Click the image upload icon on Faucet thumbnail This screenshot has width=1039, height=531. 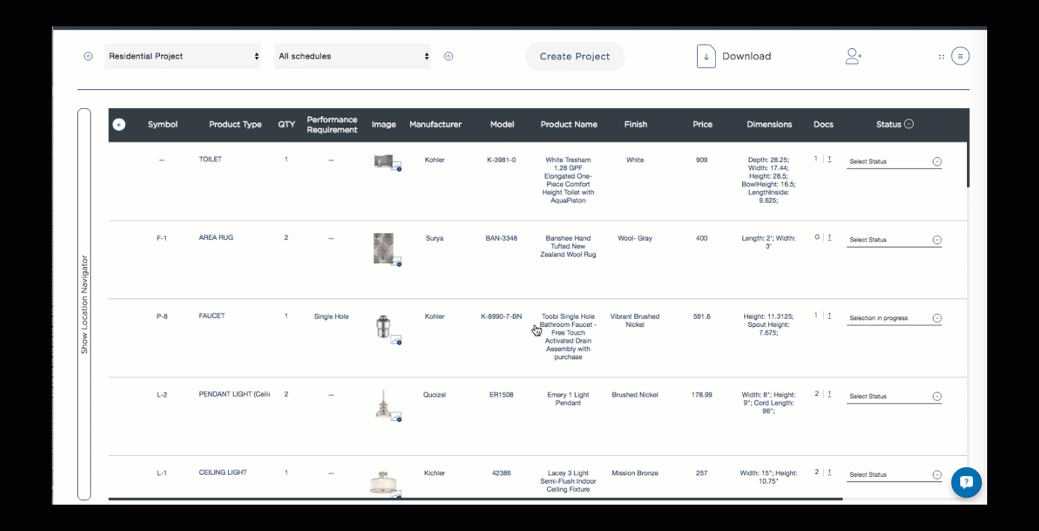[x=396, y=340]
